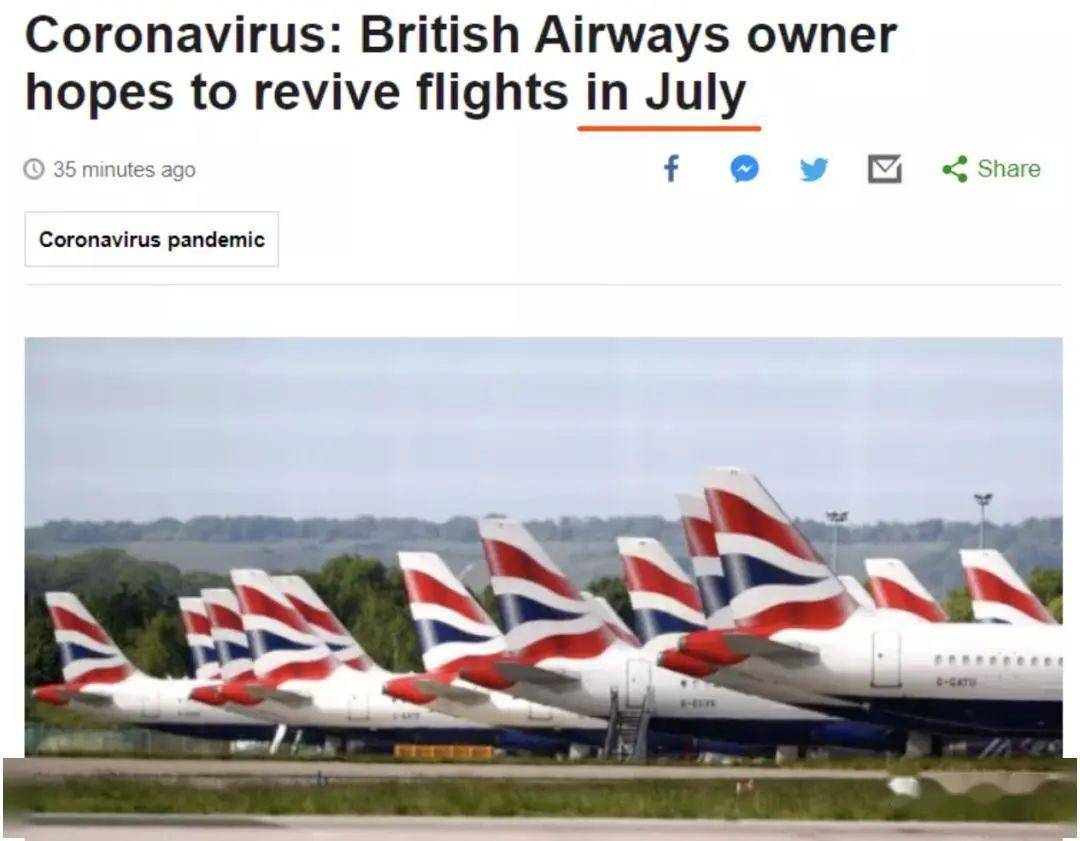Open the Share link text

[x=1009, y=169]
